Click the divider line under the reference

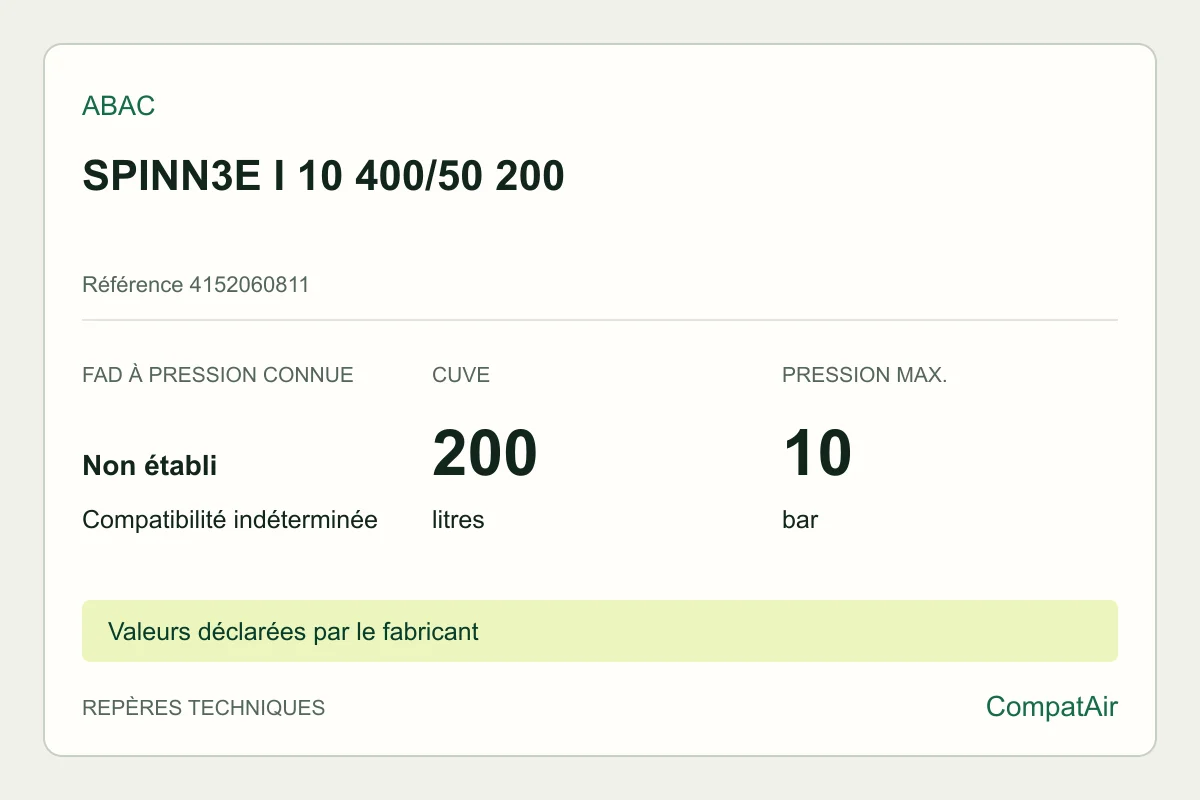coord(600,320)
